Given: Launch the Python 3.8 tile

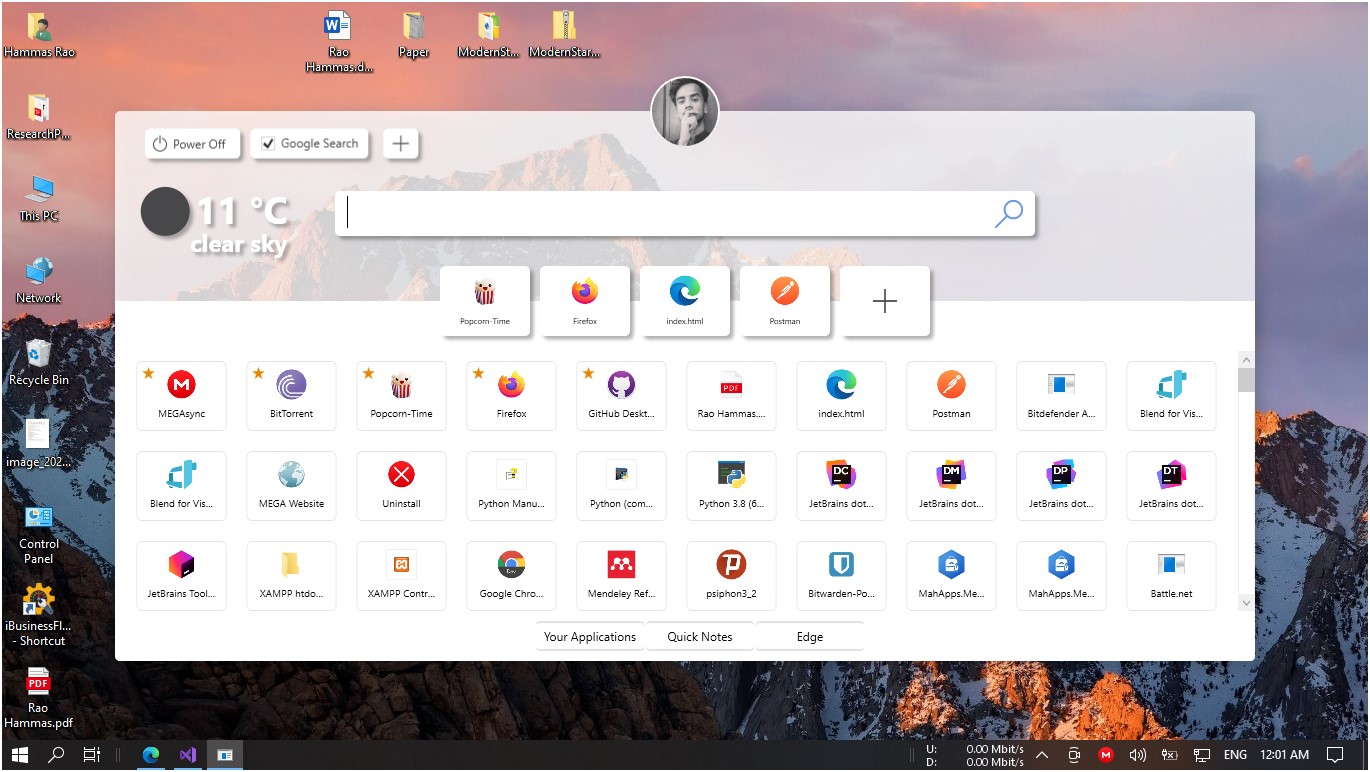Looking at the screenshot, I should coord(731,485).
